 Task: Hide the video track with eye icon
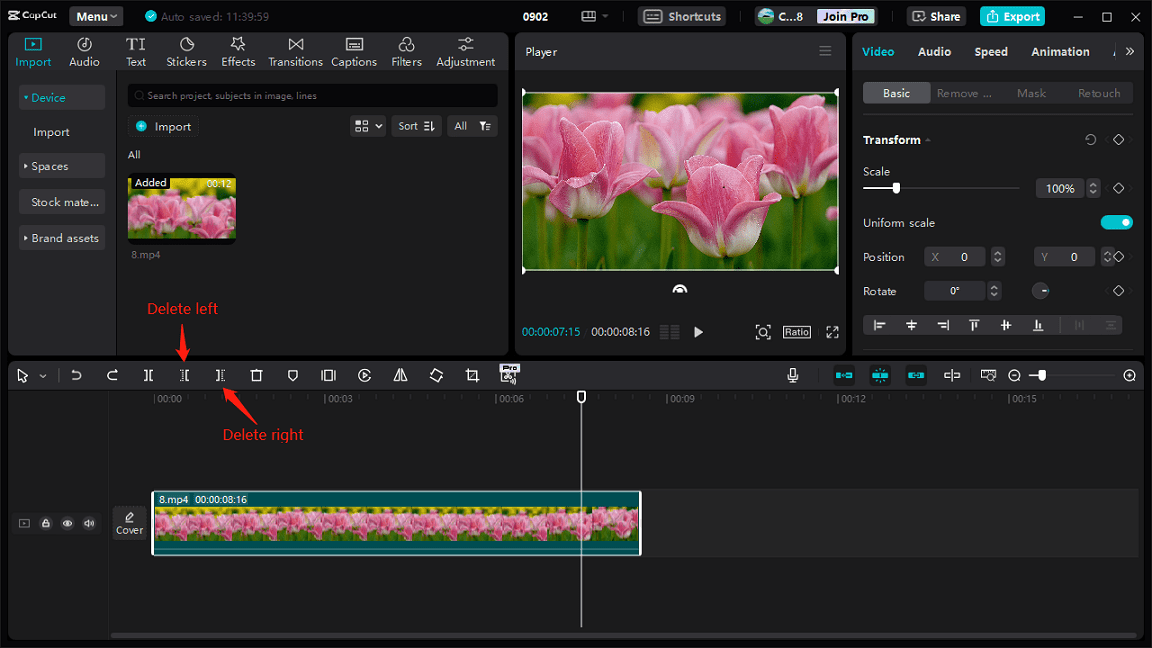coord(67,523)
